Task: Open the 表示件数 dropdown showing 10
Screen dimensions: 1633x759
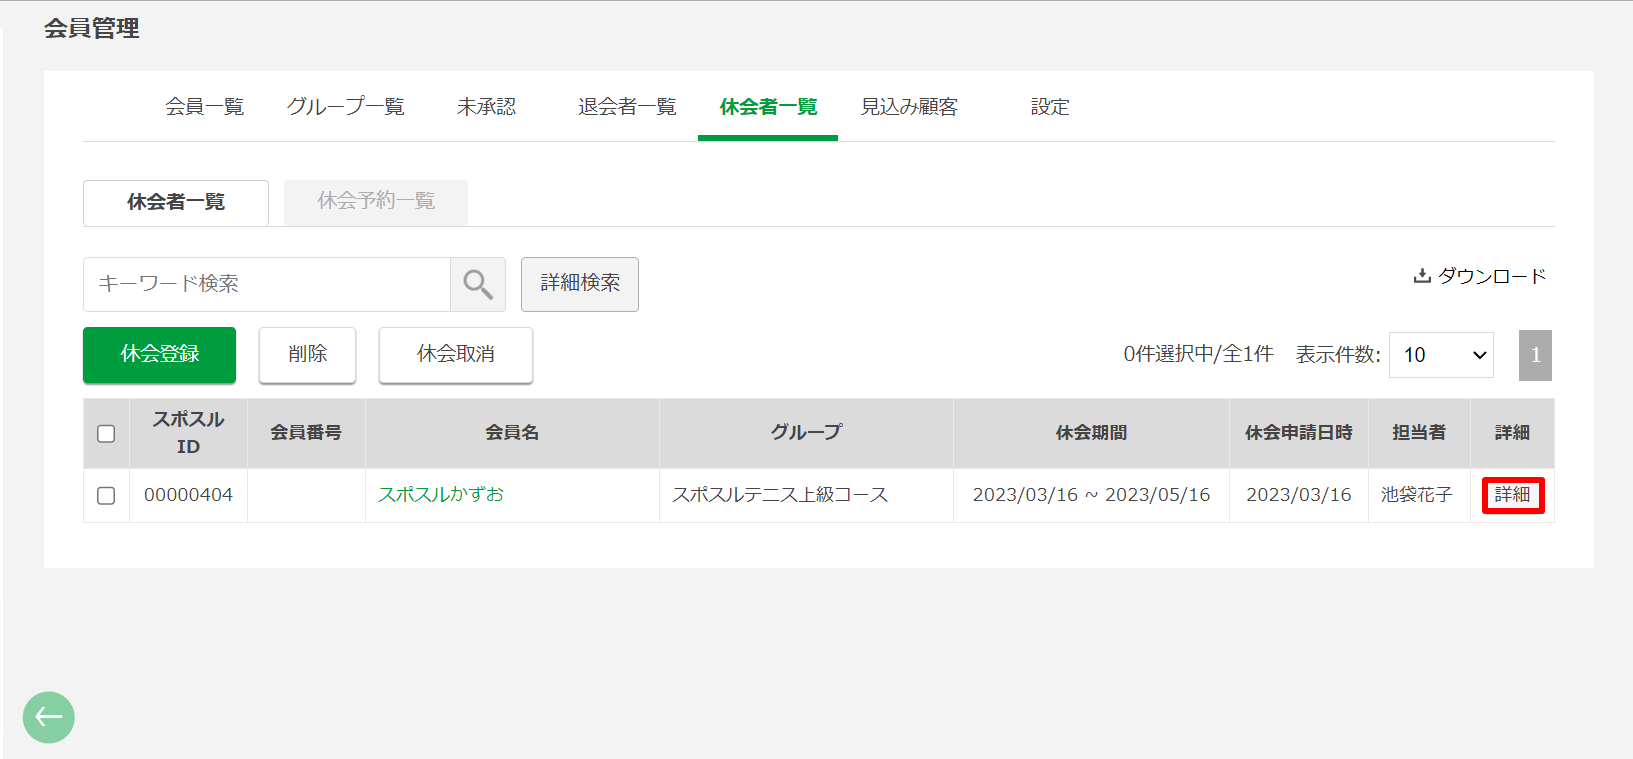Action: click(x=1441, y=355)
